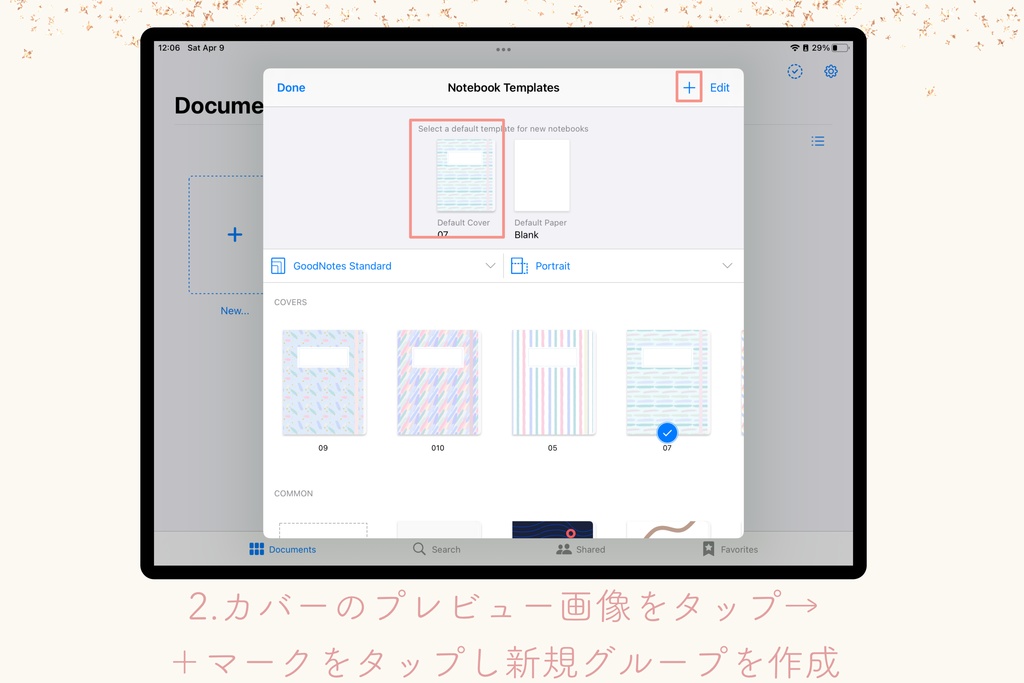Tap Done to close Notebook Templates
The height and width of the screenshot is (683, 1024).
point(290,87)
